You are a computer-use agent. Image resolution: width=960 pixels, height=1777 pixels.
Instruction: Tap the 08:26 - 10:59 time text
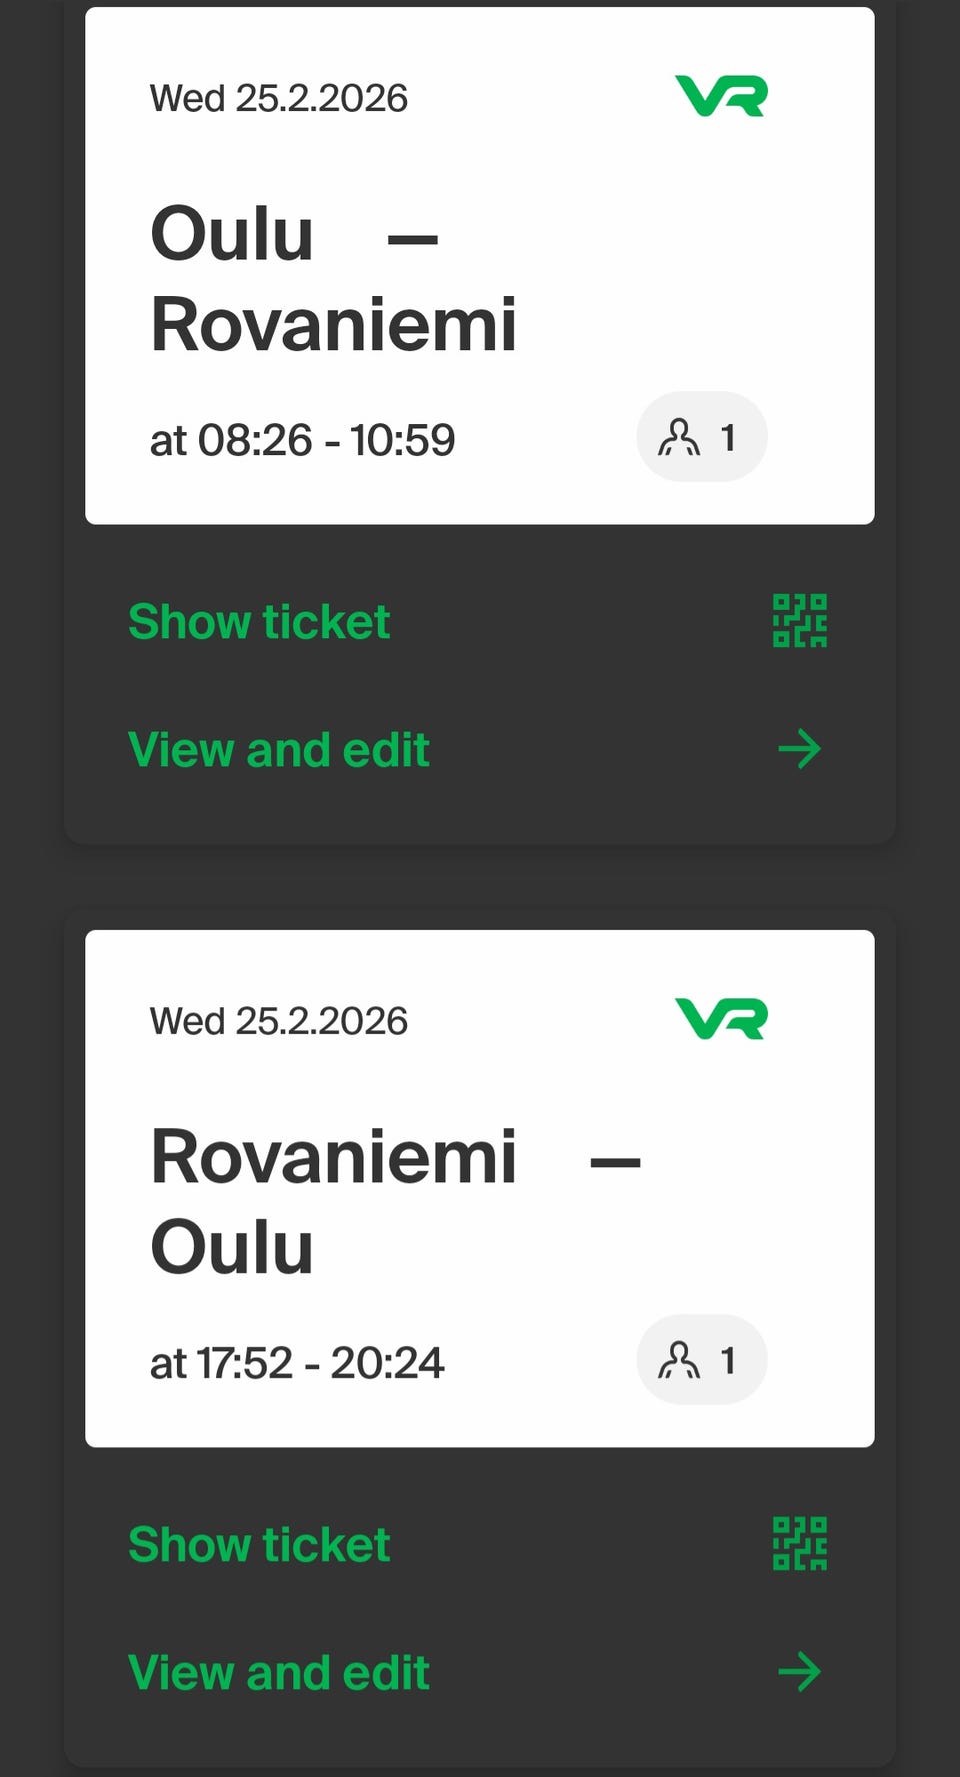pos(302,440)
